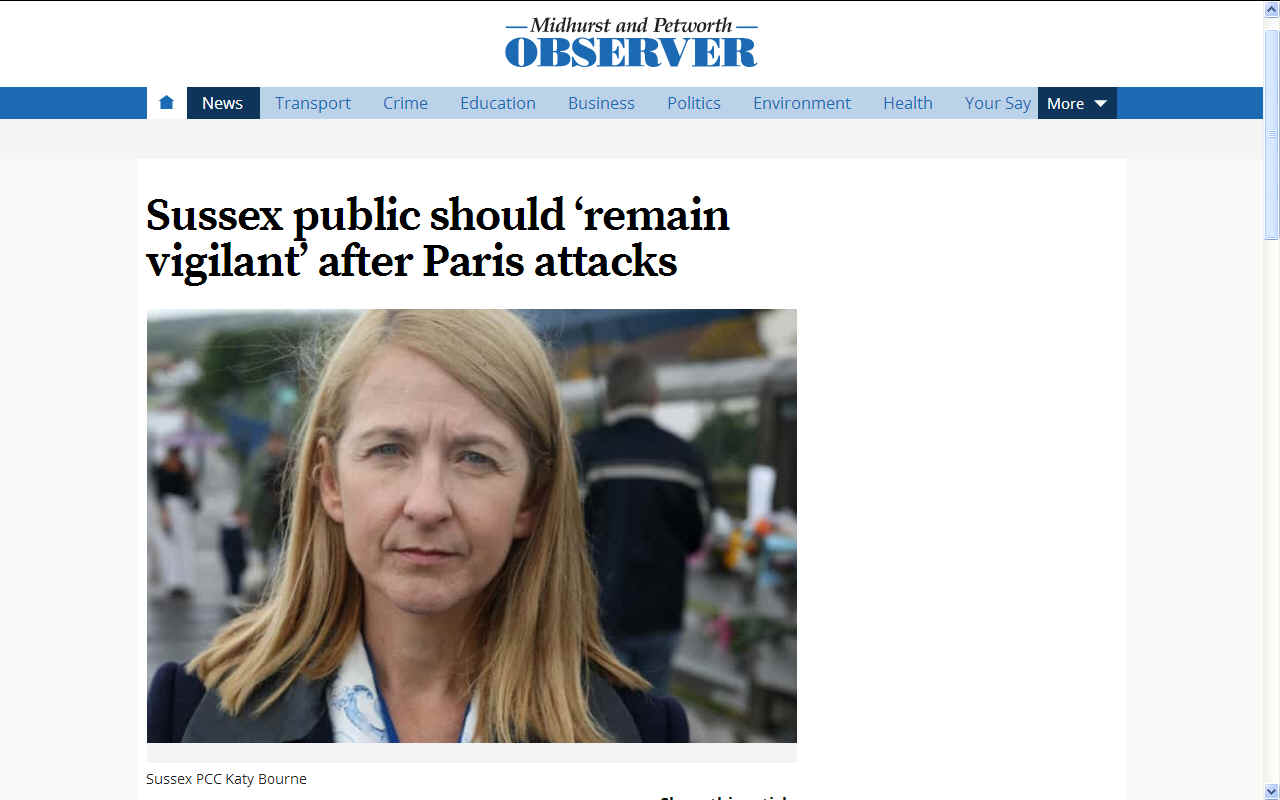Open the Business section
1280x800 pixels.
(601, 103)
